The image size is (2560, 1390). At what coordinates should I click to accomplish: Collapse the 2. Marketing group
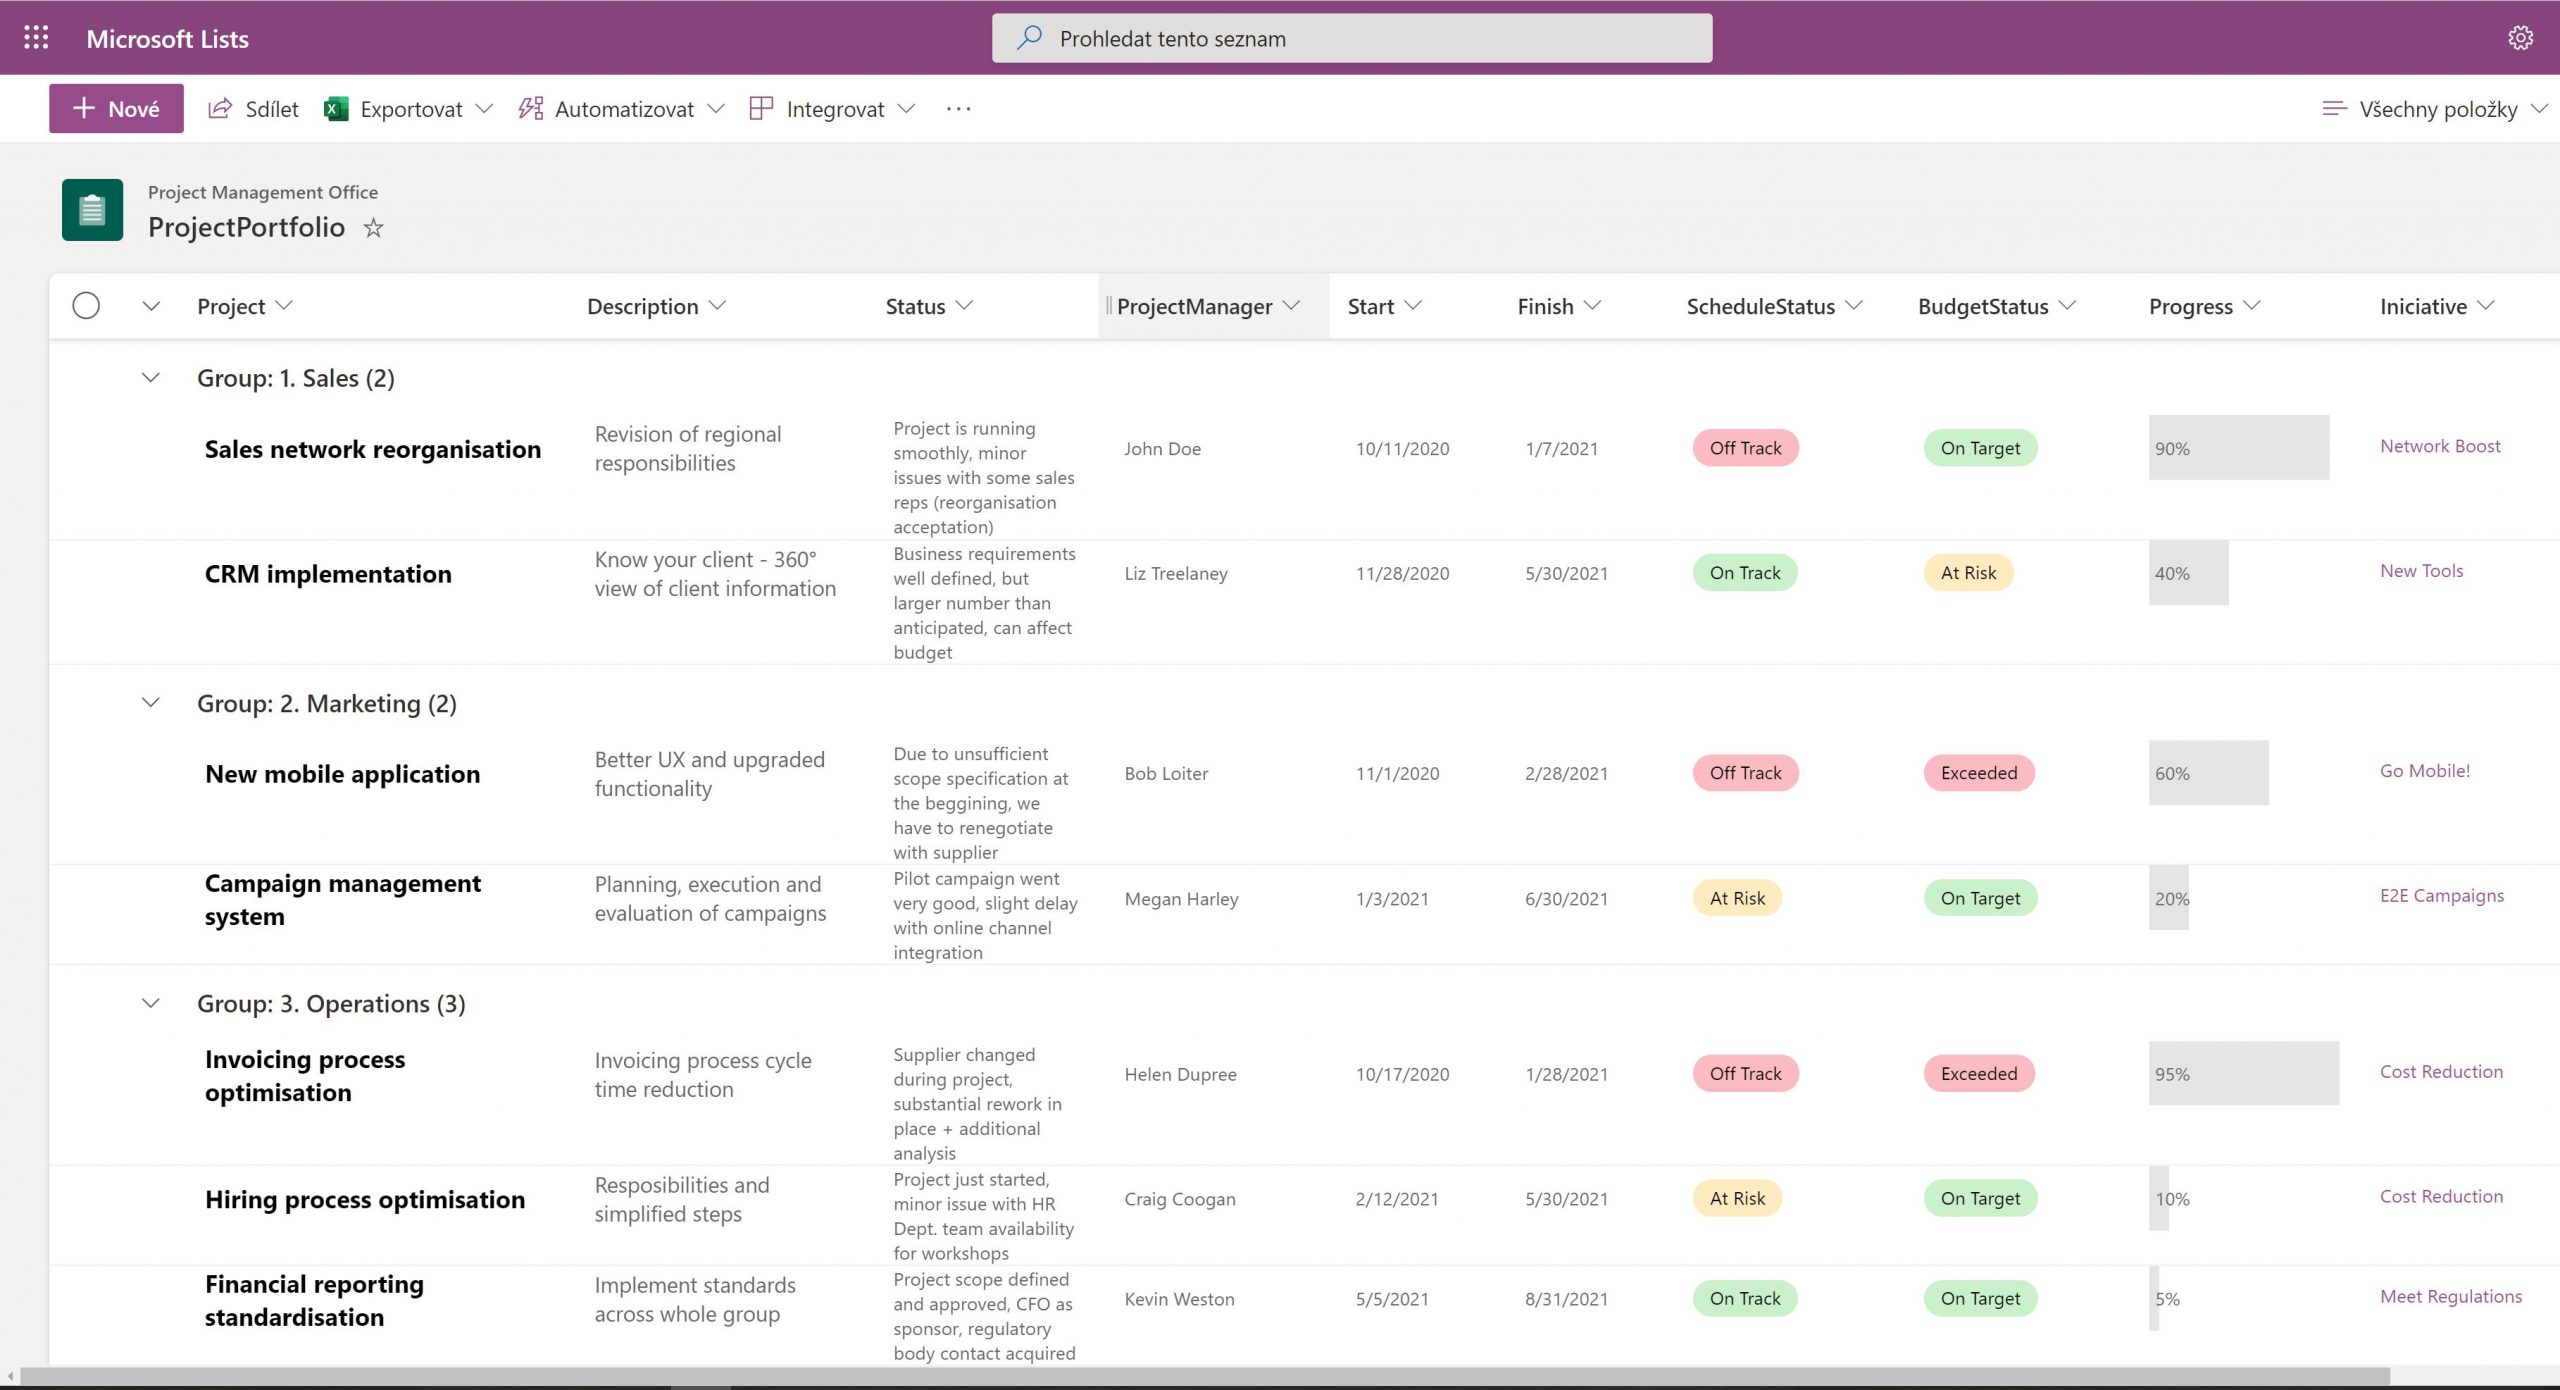[151, 703]
